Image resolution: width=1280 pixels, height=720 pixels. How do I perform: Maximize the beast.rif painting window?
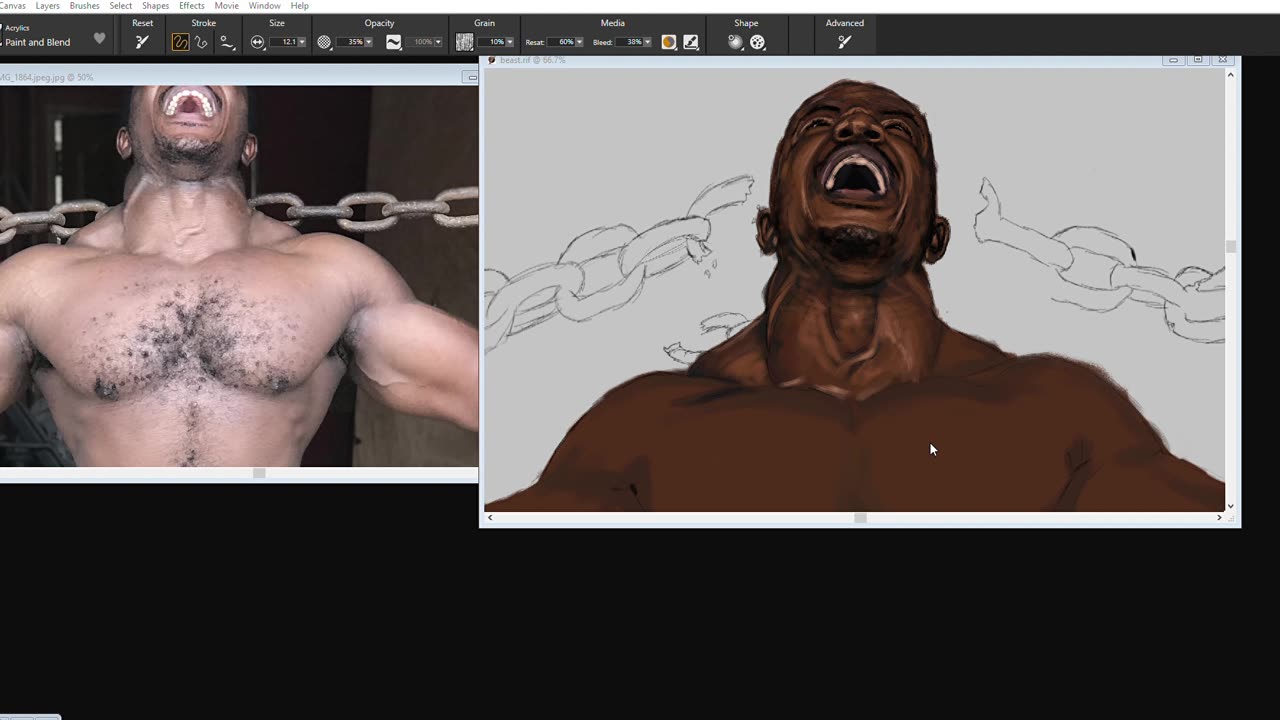tap(1198, 60)
